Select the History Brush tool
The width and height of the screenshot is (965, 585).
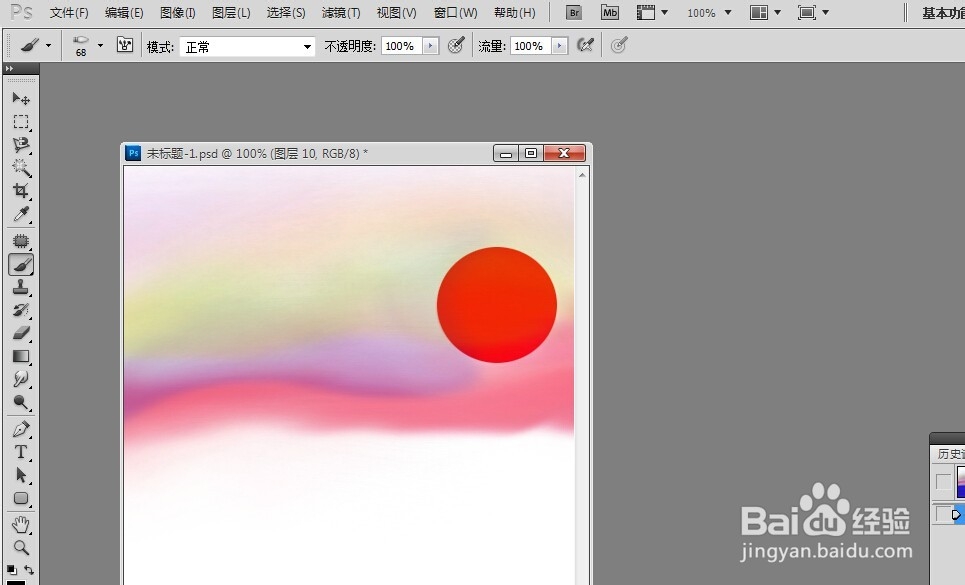(21, 310)
